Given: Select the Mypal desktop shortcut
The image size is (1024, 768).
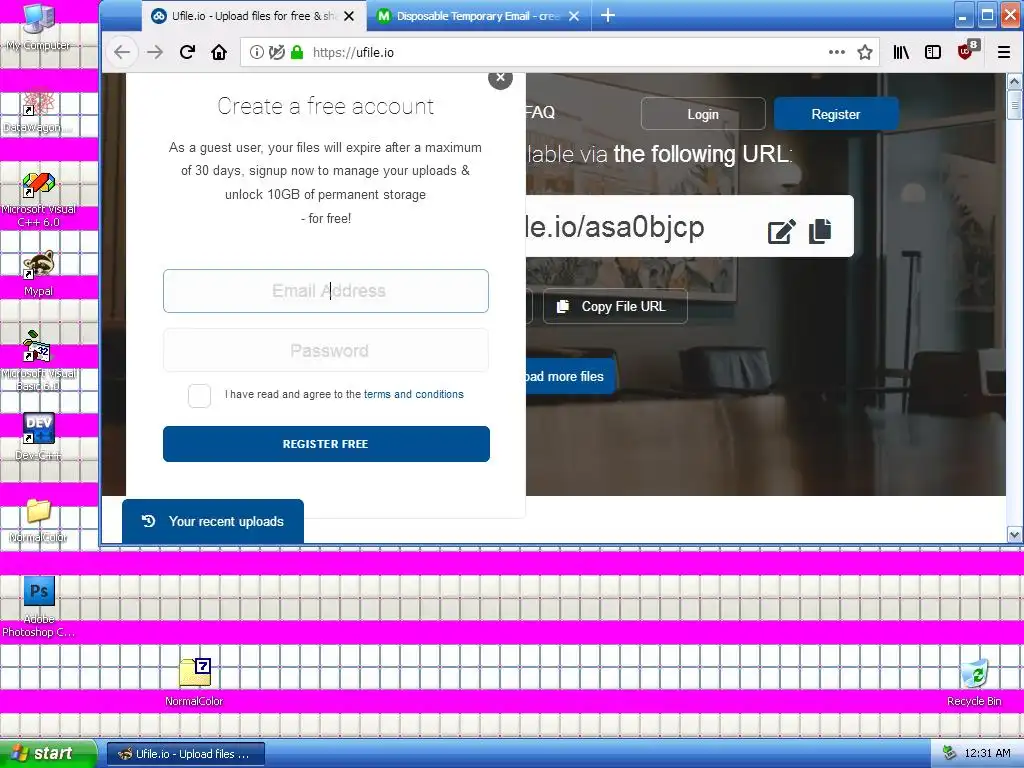Looking at the screenshot, I should pos(39,273).
